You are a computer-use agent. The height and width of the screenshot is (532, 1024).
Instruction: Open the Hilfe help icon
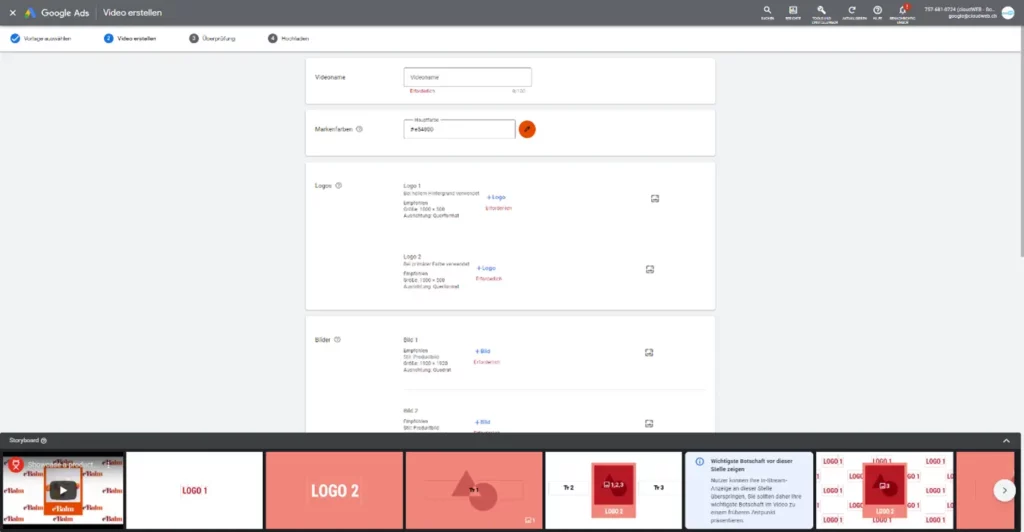click(x=877, y=11)
